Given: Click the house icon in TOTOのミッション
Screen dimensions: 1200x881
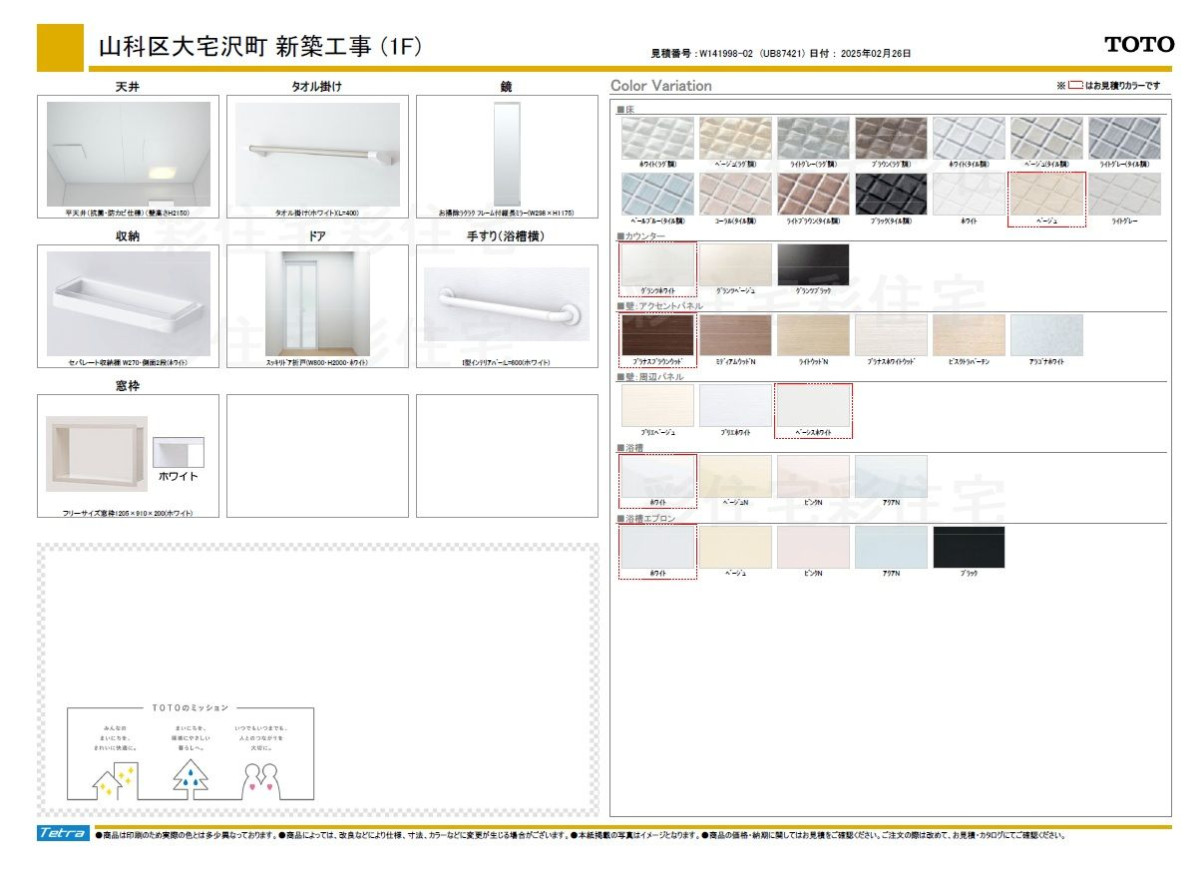Looking at the screenshot, I should click(x=115, y=779).
